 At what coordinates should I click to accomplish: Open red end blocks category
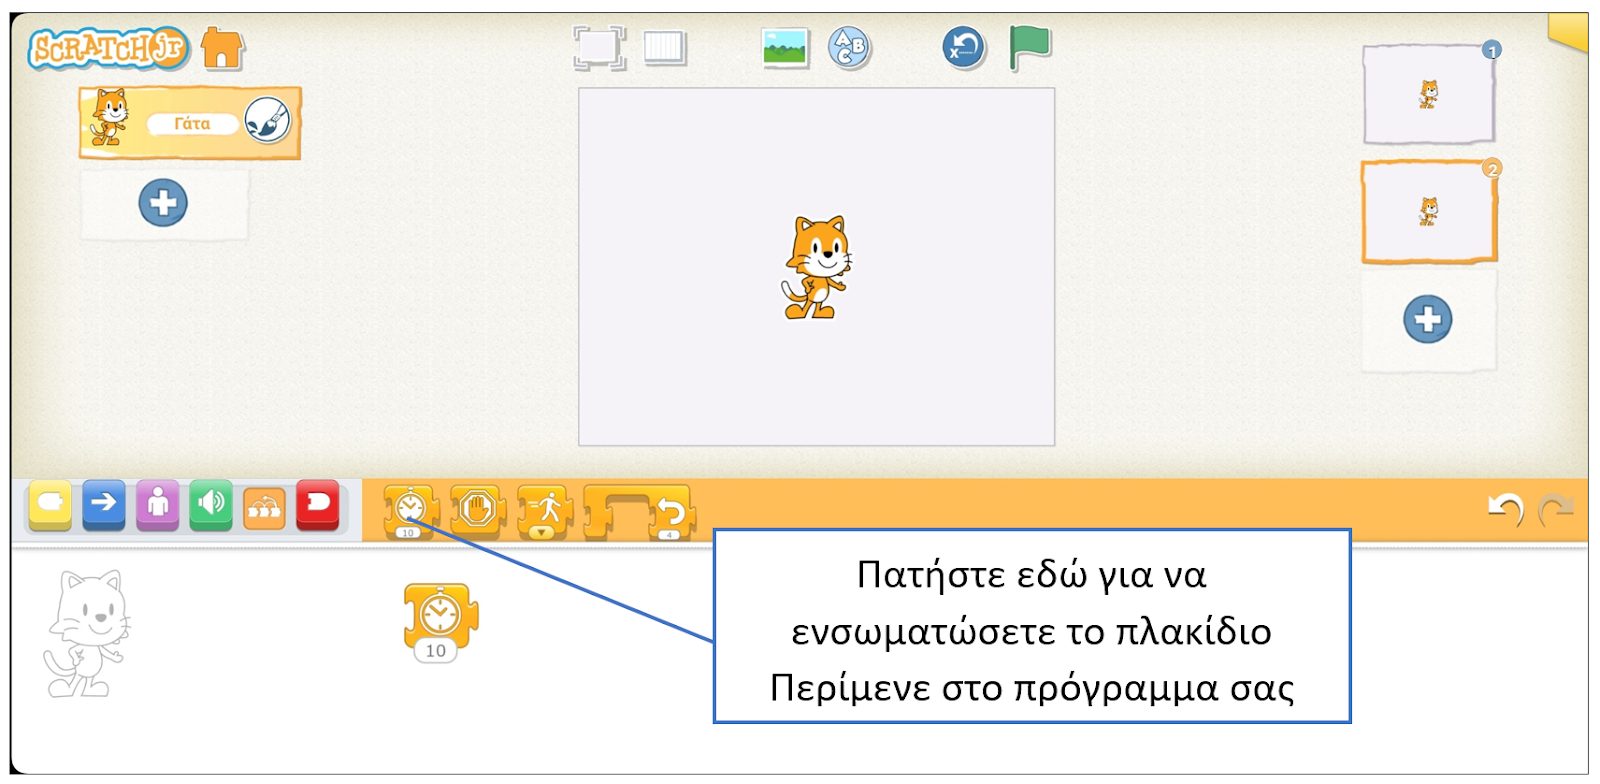point(318,505)
